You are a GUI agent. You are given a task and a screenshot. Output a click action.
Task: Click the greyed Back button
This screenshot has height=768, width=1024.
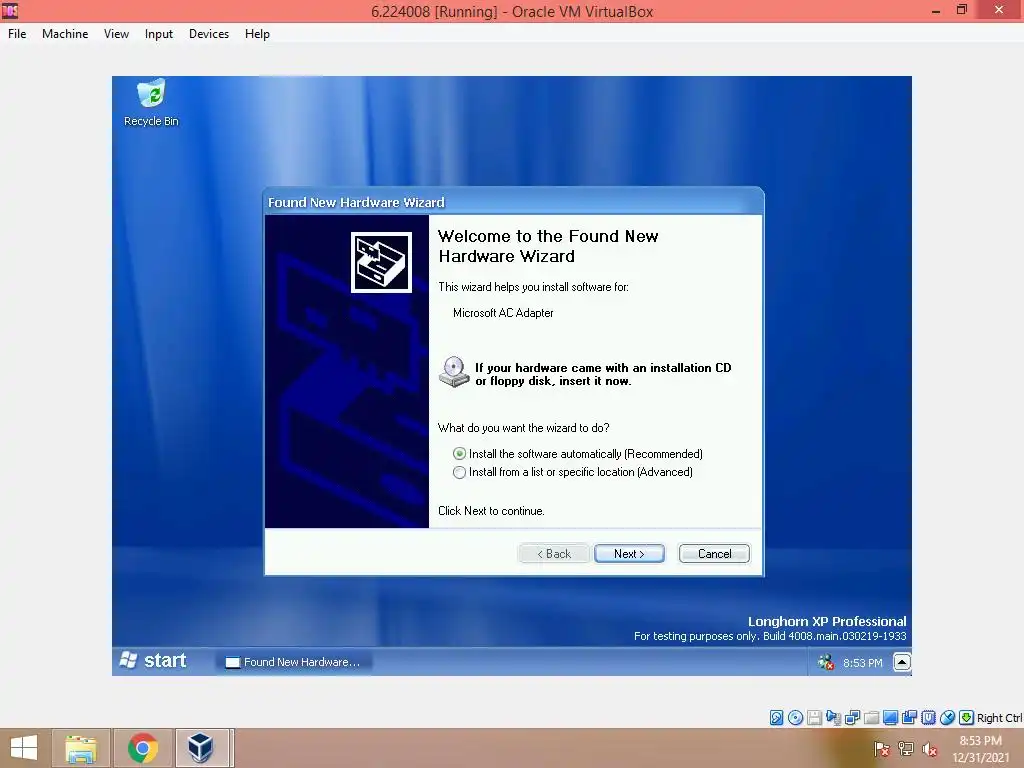[x=554, y=554]
